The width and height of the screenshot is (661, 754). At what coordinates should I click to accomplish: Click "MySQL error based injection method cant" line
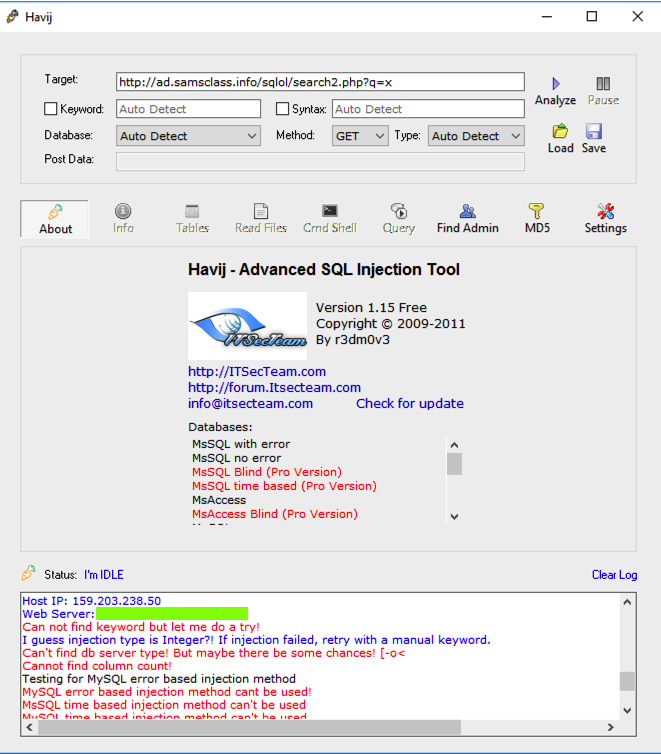pos(167,691)
